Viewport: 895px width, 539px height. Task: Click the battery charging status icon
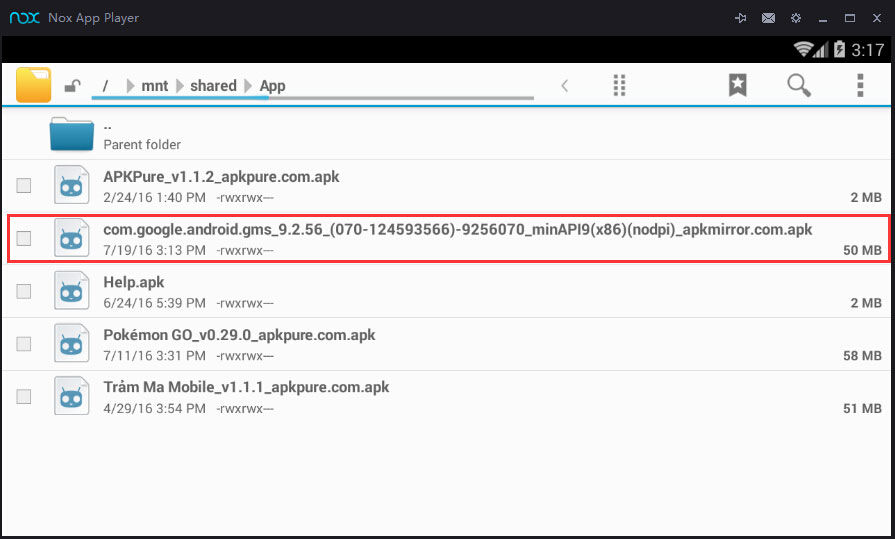839,49
